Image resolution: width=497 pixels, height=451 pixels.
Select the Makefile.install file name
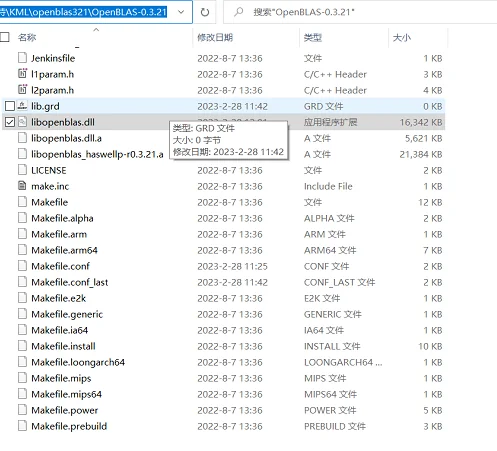tap(63, 346)
